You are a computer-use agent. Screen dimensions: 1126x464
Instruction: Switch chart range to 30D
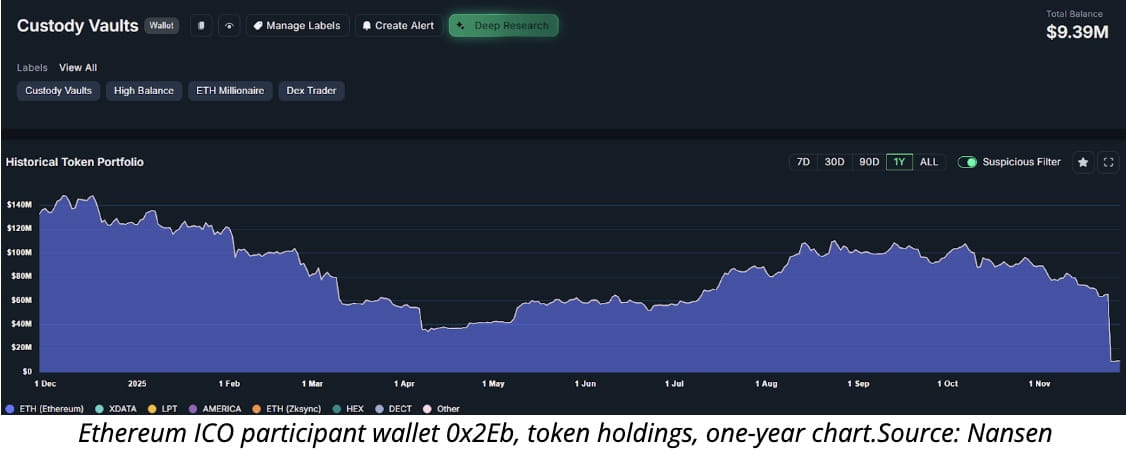click(x=834, y=162)
